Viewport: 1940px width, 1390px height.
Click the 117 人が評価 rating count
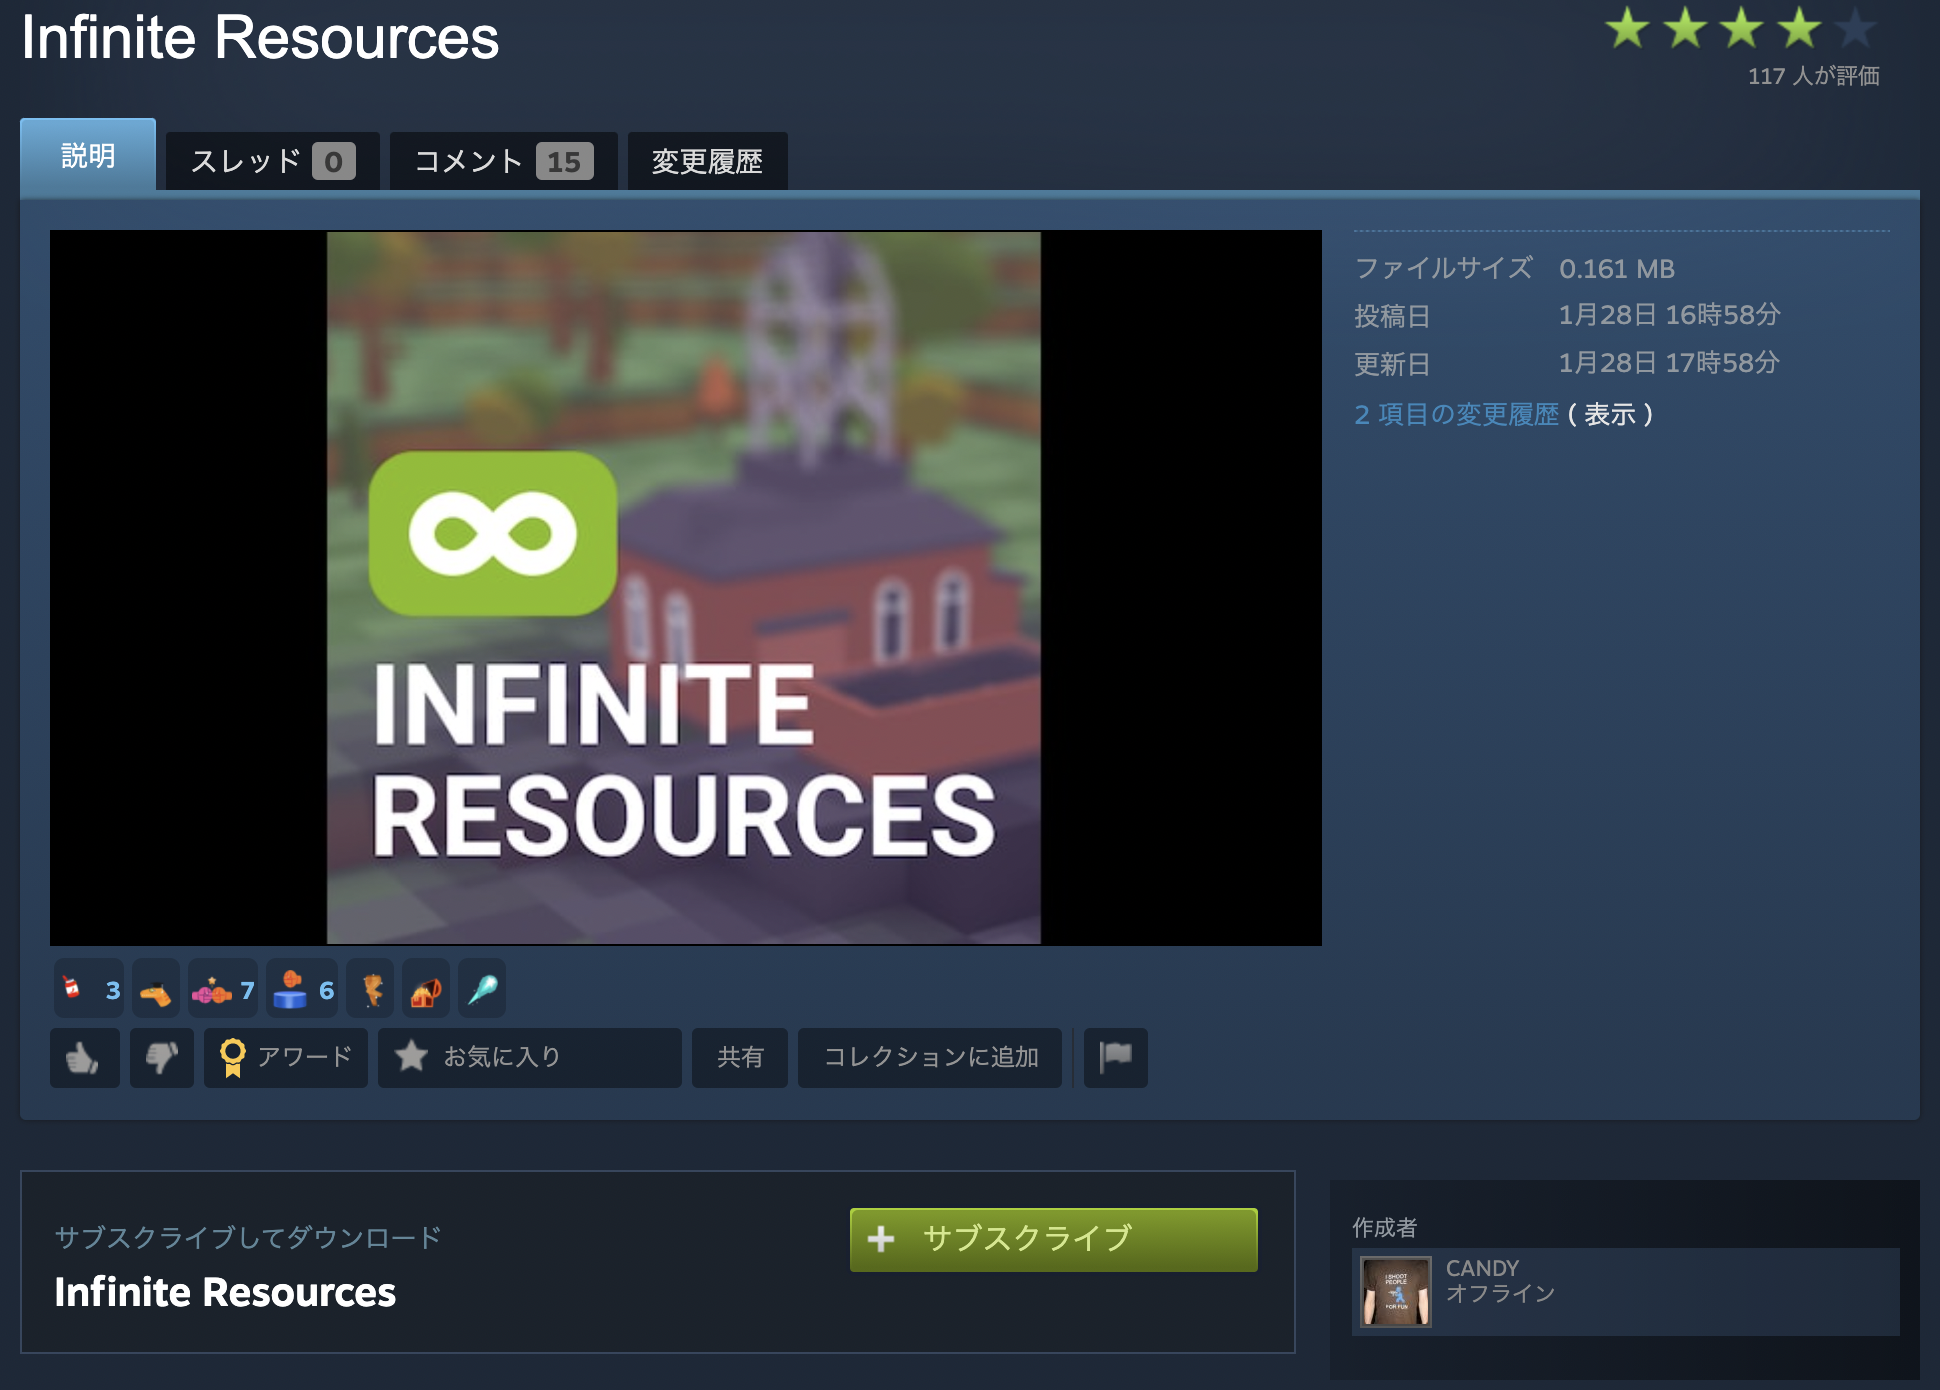[x=1813, y=76]
